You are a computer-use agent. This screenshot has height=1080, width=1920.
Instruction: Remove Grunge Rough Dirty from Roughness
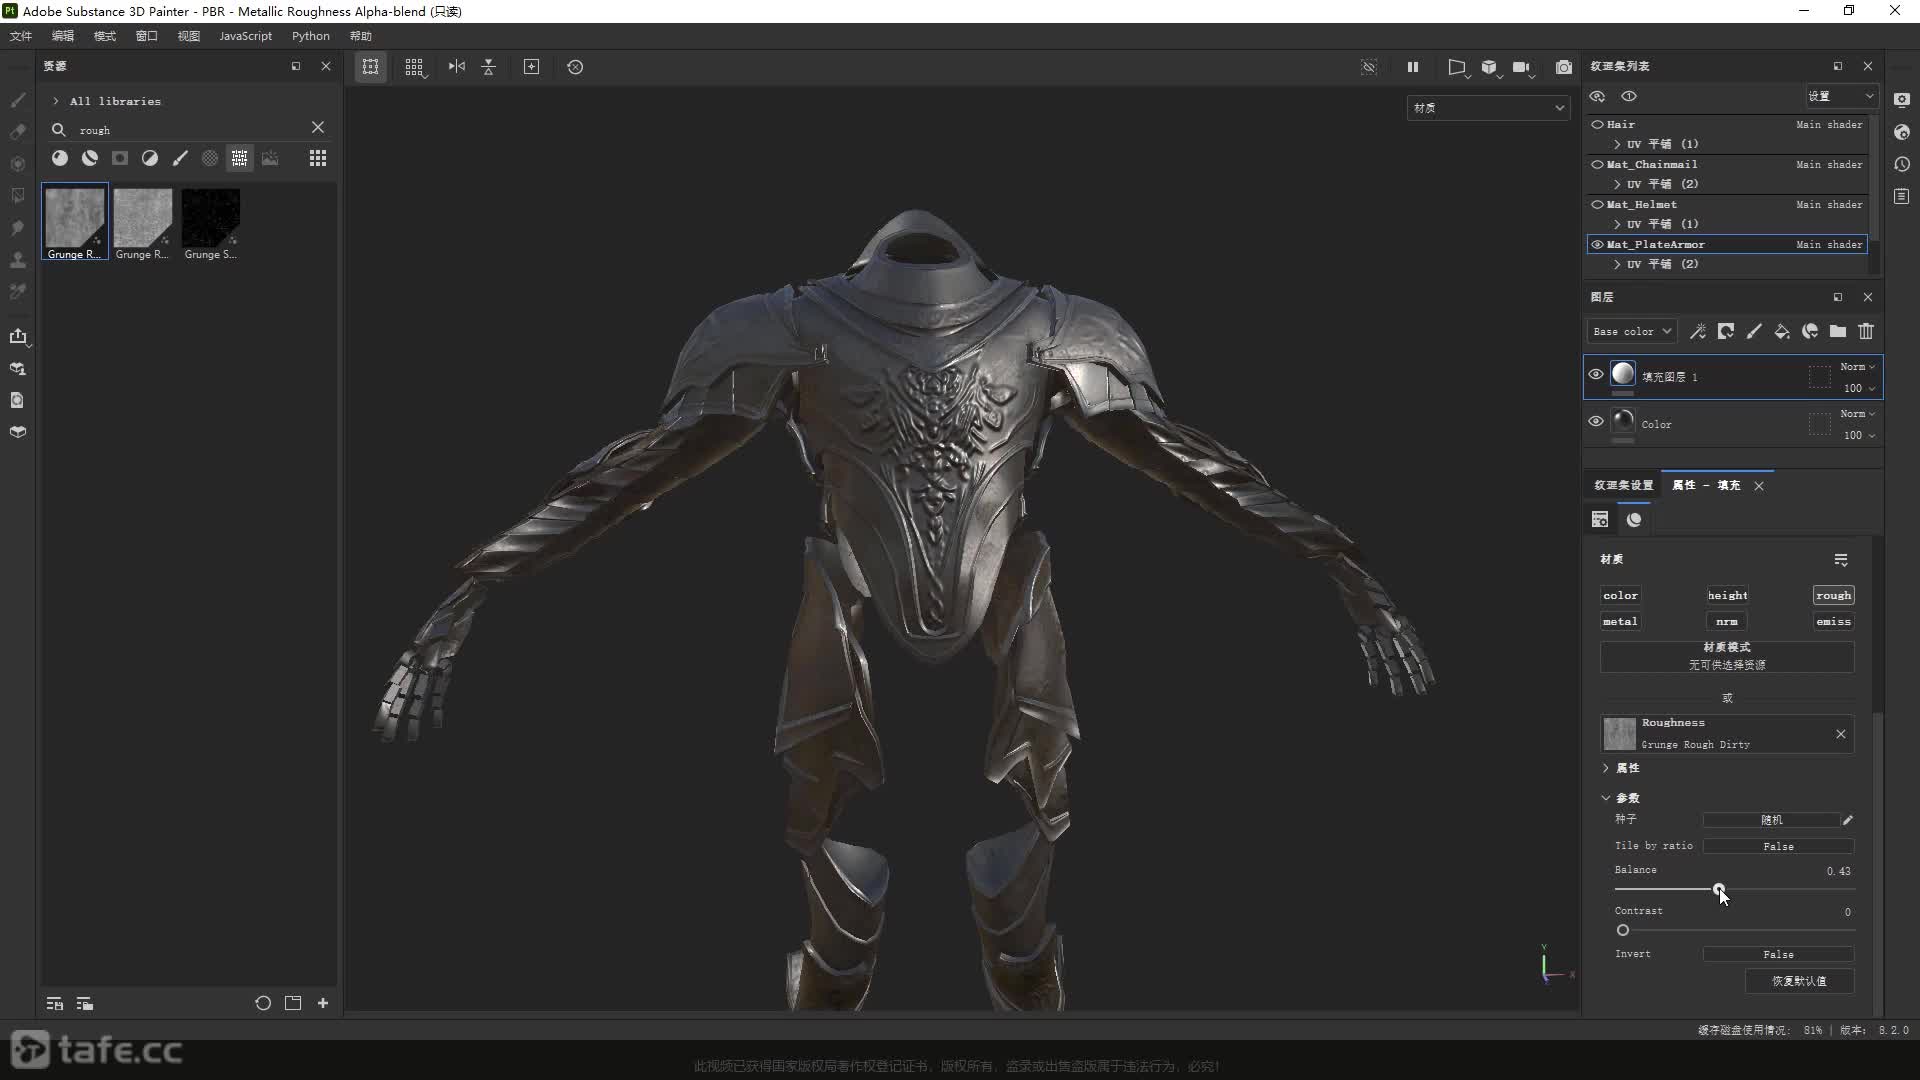tap(1841, 734)
